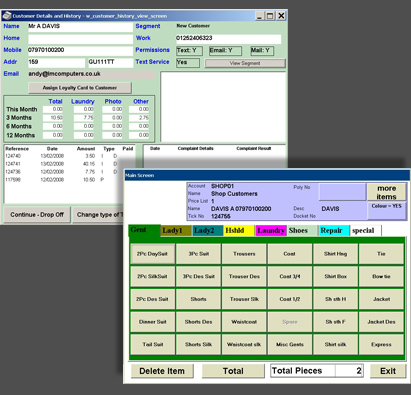Exit the Main Screen window
Viewport: 411px width, 395px height.
[388, 371]
